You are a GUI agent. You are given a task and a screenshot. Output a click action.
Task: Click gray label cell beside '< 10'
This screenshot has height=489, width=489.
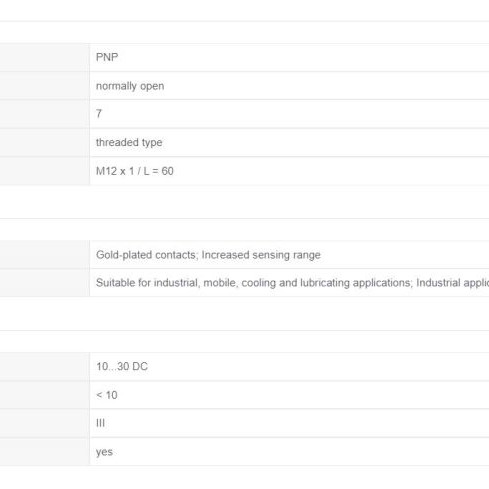(x=45, y=395)
